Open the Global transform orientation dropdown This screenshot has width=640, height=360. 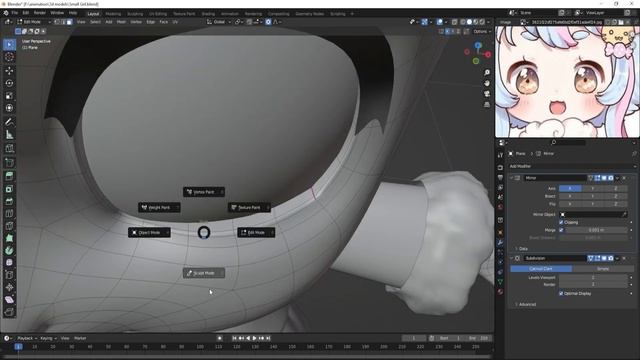pyautogui.click(x=219, y=22)
